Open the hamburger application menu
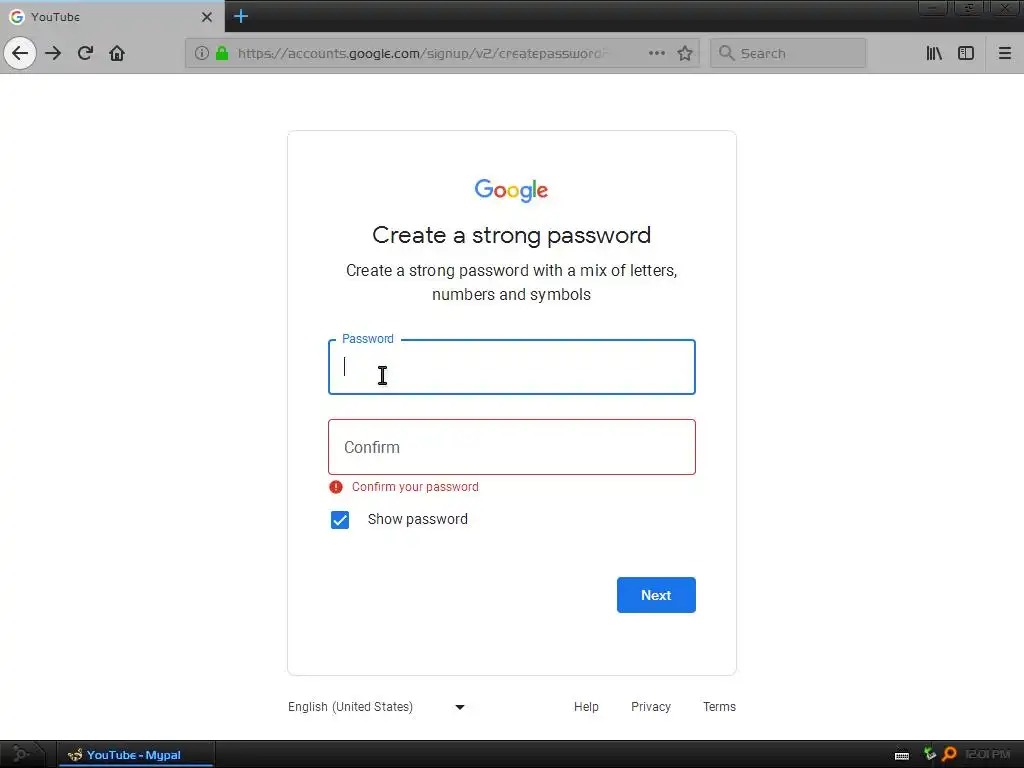Viewport: 1024px width, 768px height. click(x=1004, y=53)
